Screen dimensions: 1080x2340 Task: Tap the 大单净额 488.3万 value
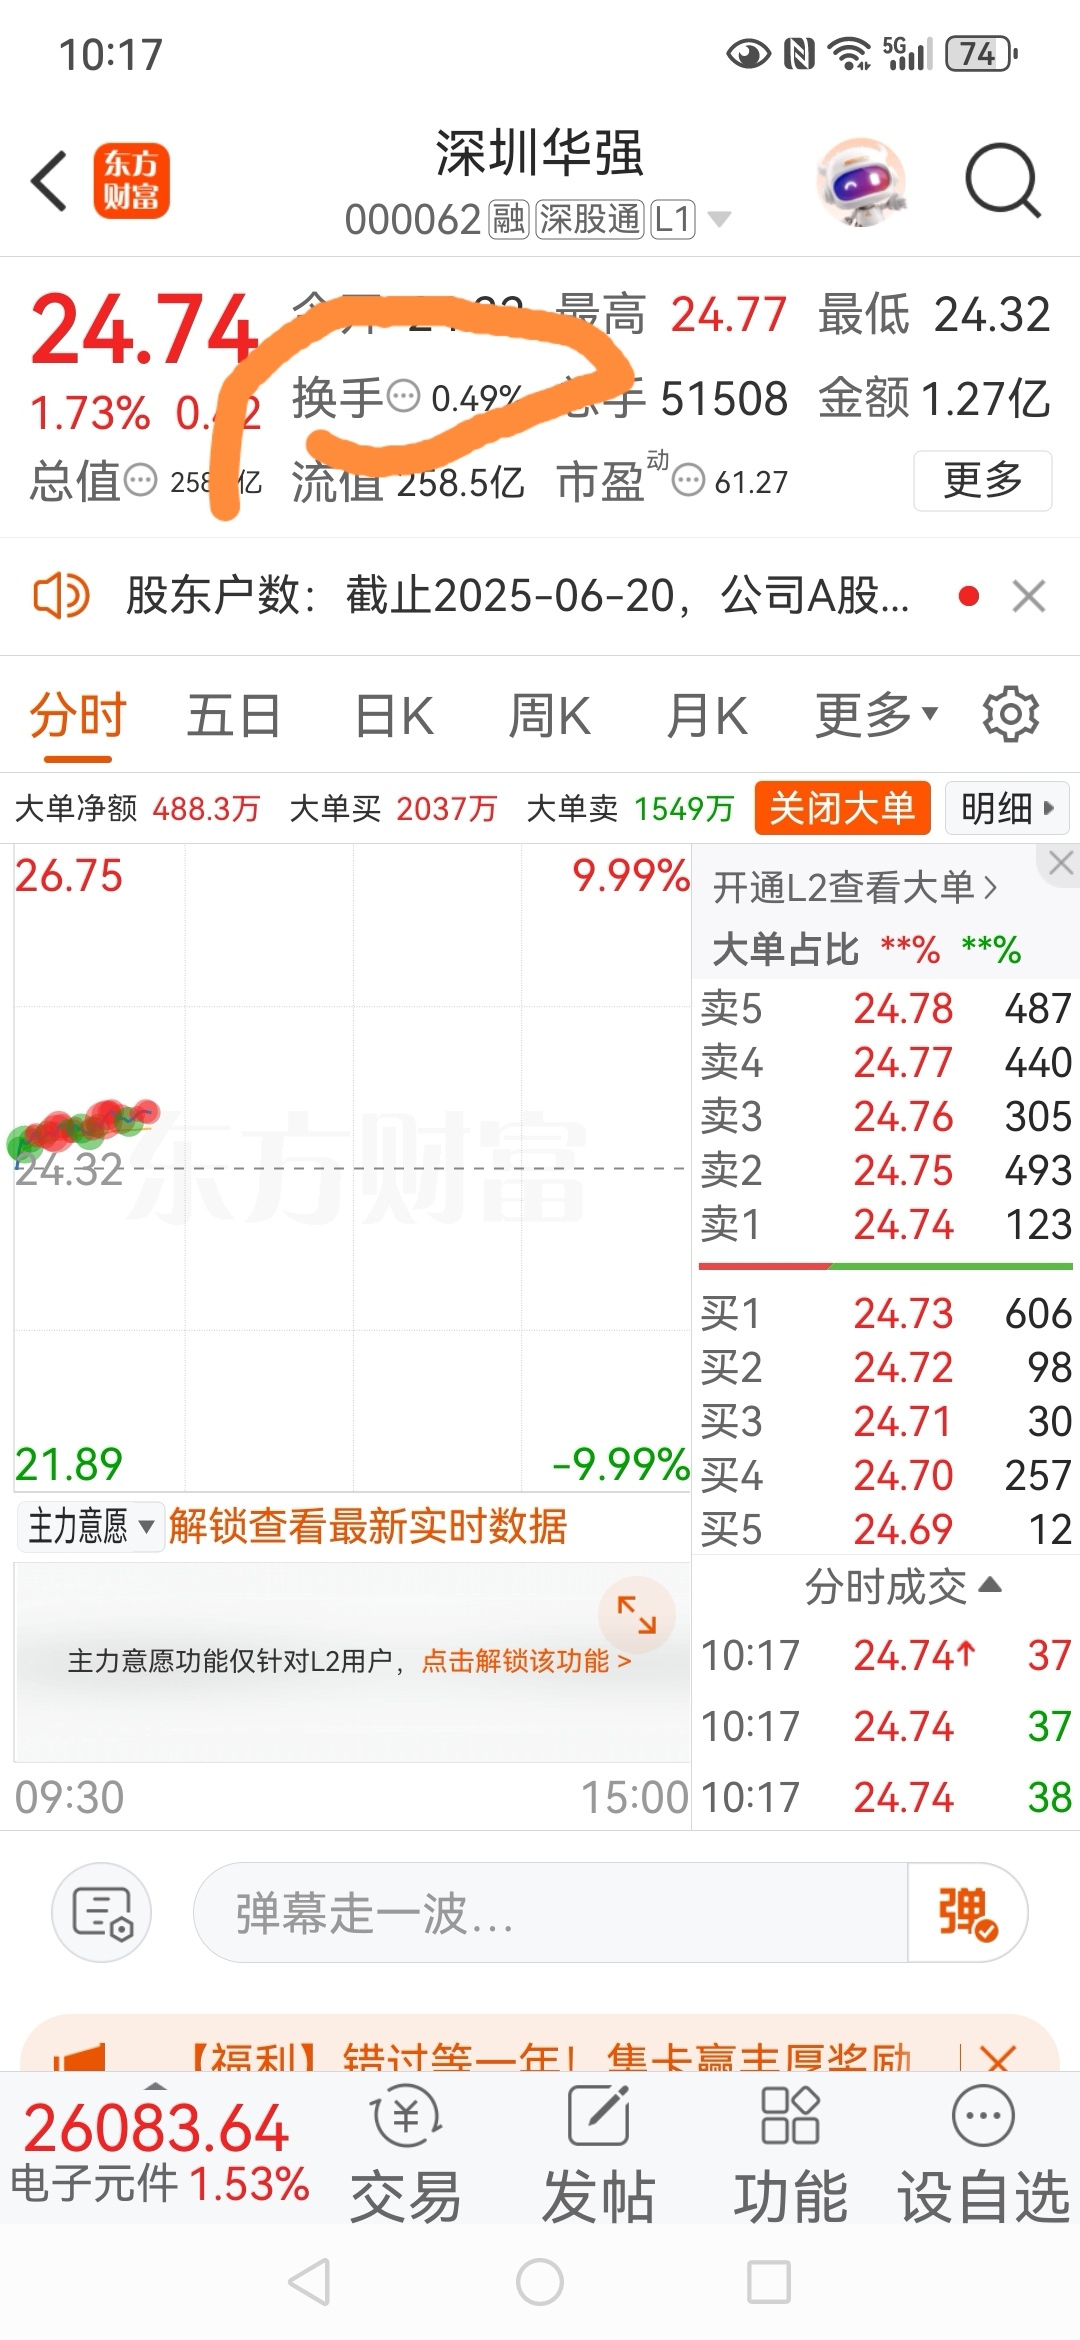click(206, 808)
